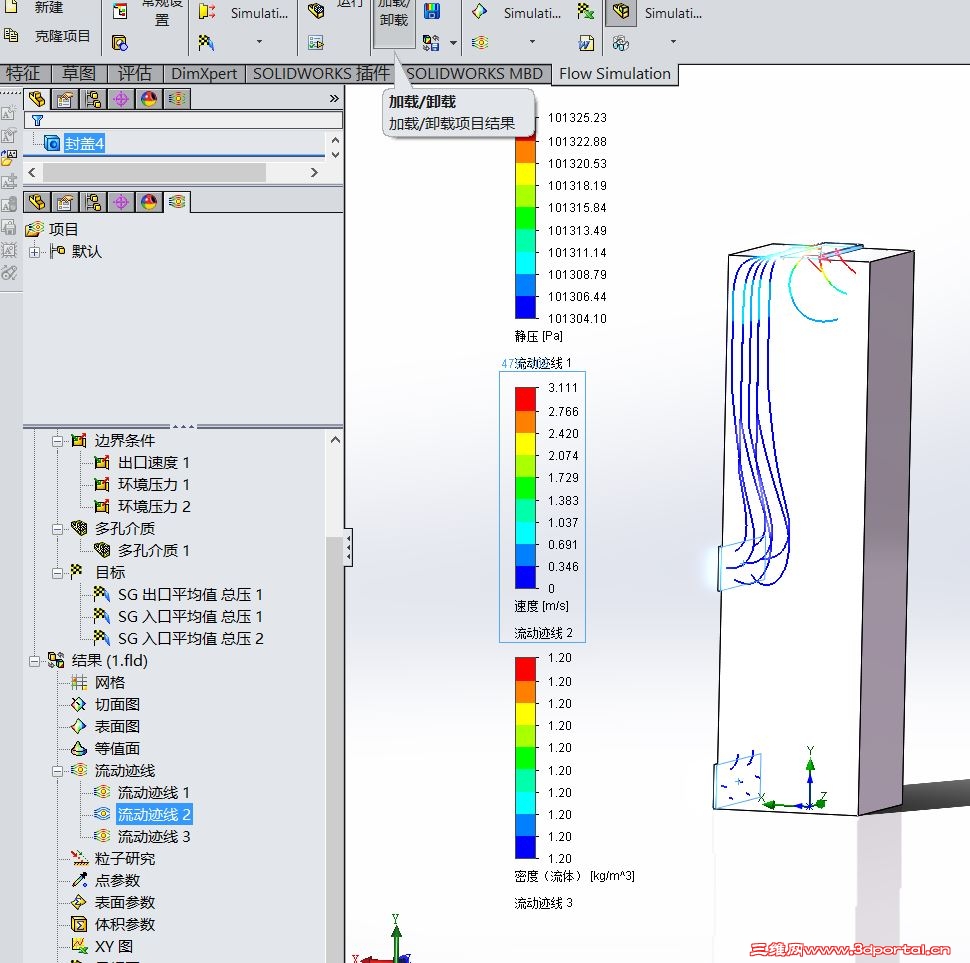Viewport: 970px width, 963px height.
Task: Select 多孔介质 1 item
Action: tap(153, 550)
